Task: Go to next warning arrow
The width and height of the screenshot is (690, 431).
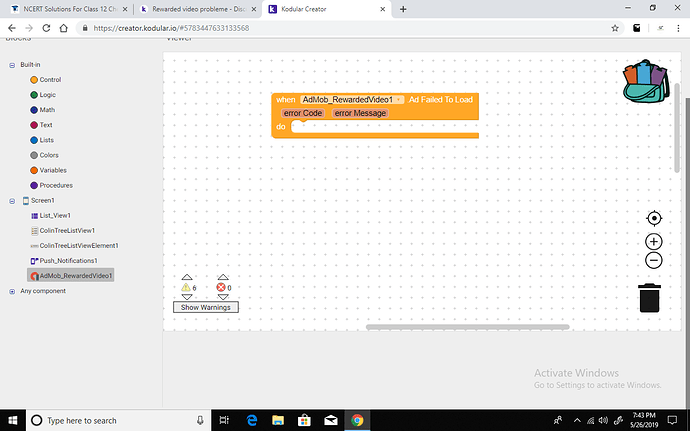Action: click(x=187, y=297)
